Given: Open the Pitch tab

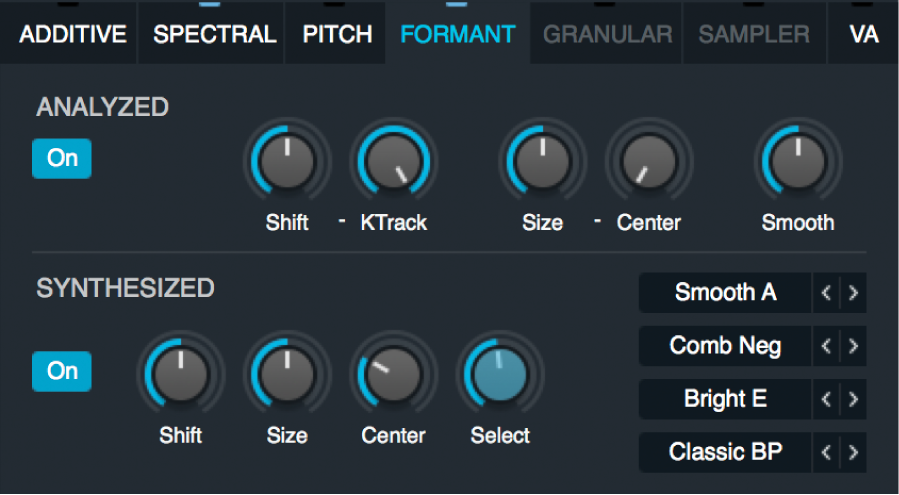Looking at the screenshot, I should 337,34.
